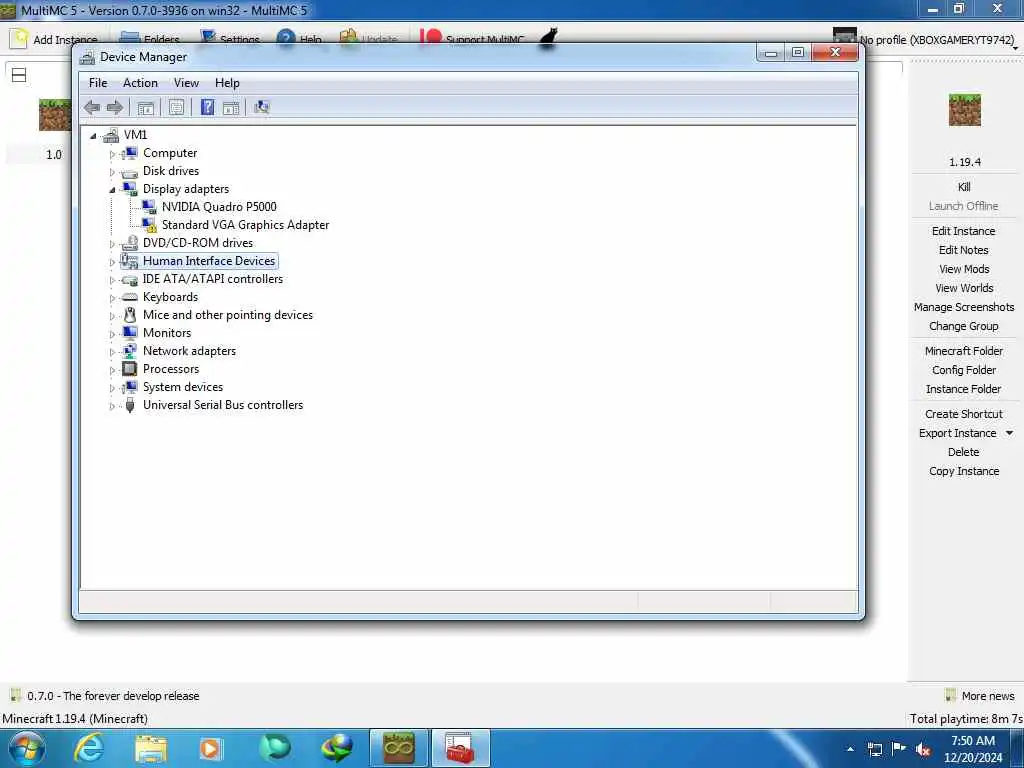The image size is (1024, 768).
Task: Open the Help menu in Device Manager
Action: point(227,83)
